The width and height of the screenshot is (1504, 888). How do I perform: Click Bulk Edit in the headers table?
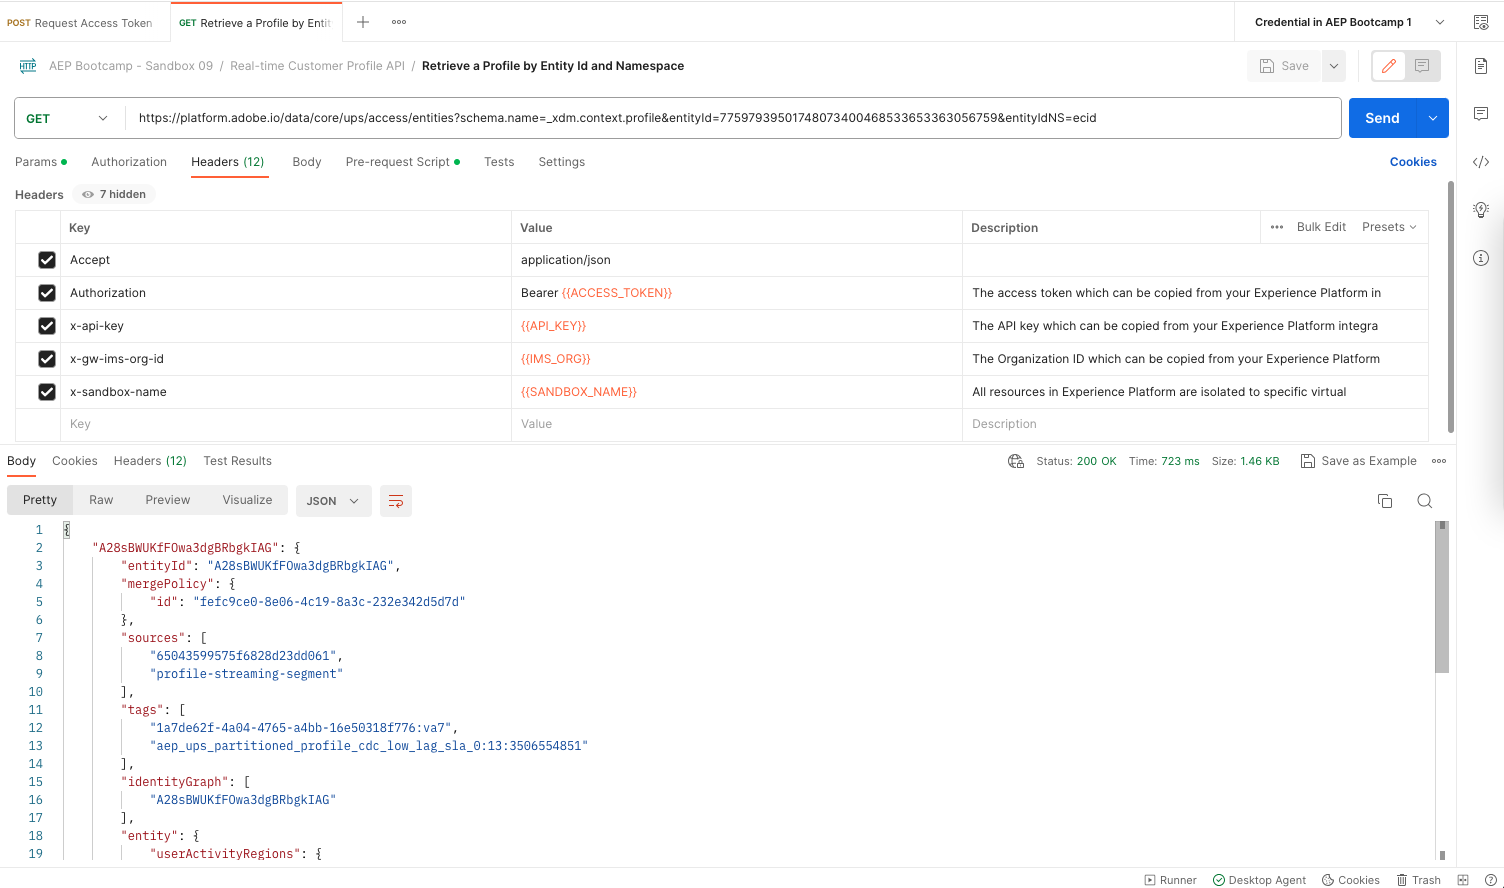tap(1321, 227)
